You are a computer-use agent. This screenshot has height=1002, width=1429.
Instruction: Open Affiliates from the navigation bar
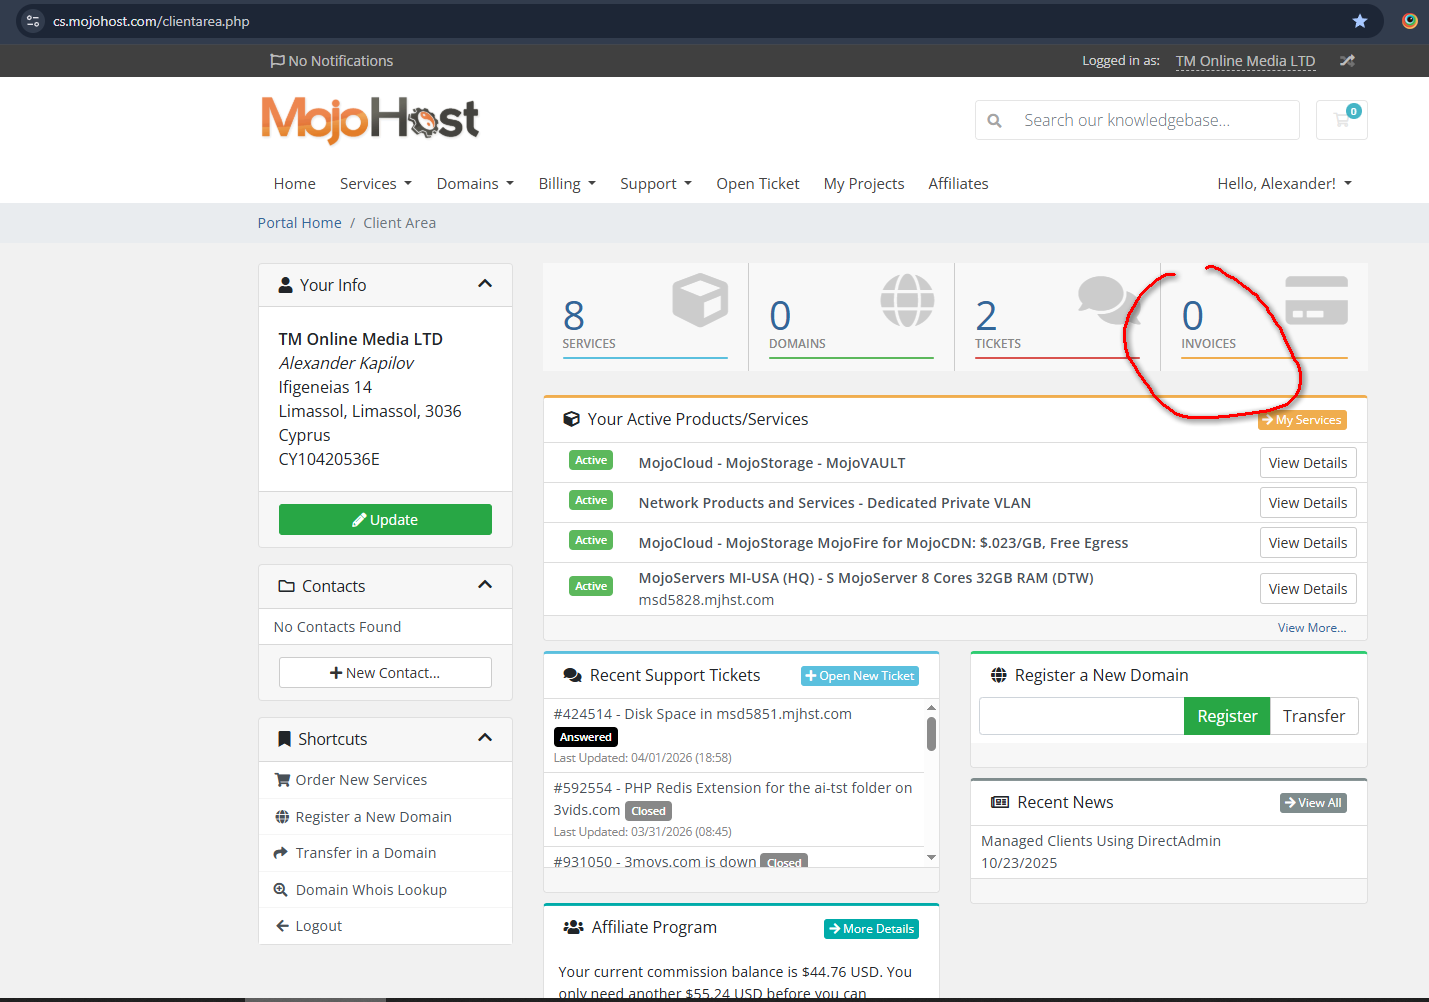[x=958, y=184]
